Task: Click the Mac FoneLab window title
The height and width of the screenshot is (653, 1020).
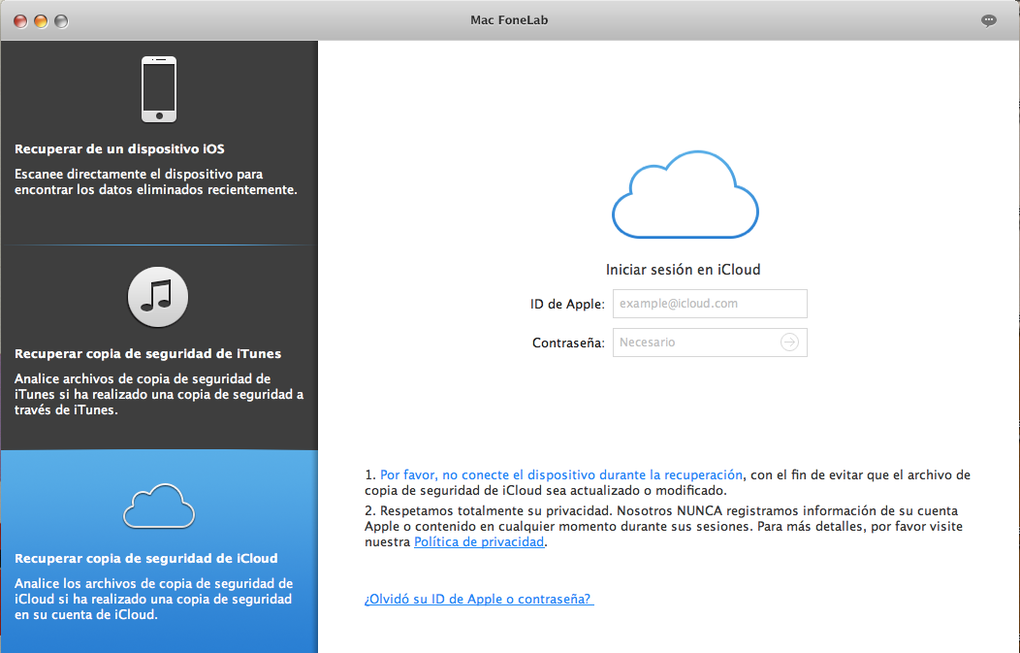Action: pyautogui.click(x=509, y=20)
